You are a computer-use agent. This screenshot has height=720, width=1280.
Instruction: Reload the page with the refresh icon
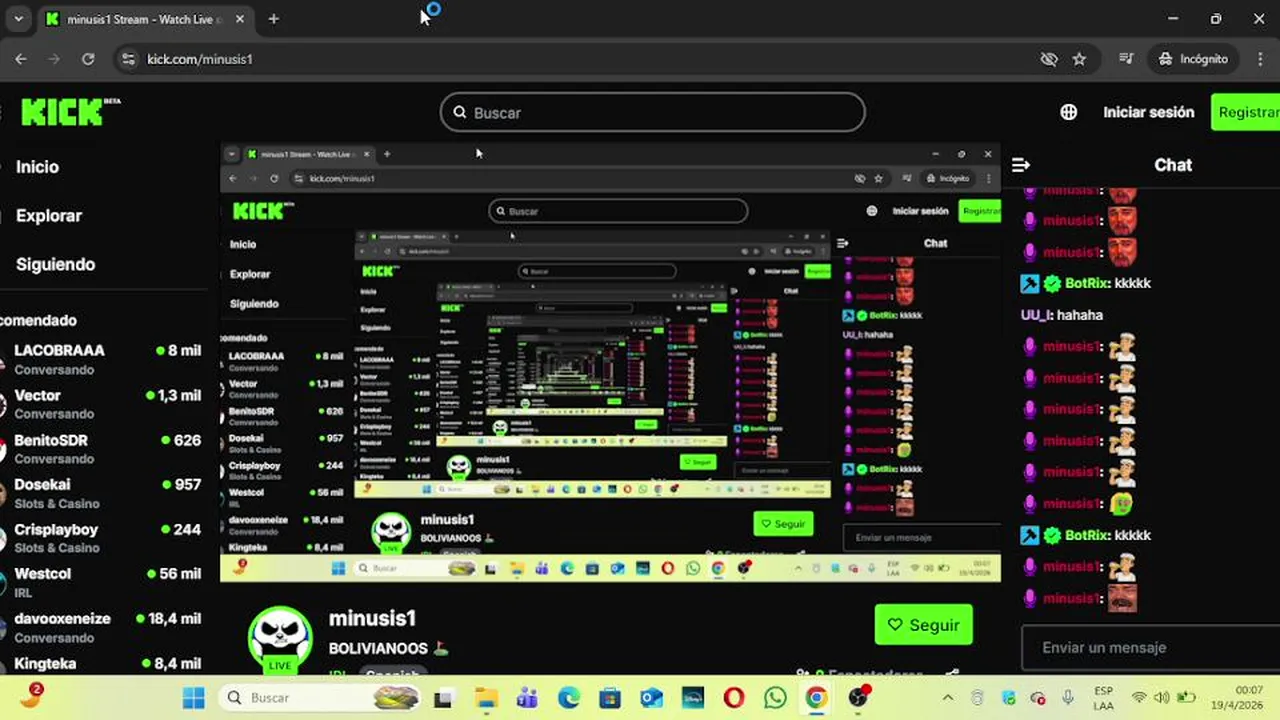pyautogui.click(x=88, y=59)
